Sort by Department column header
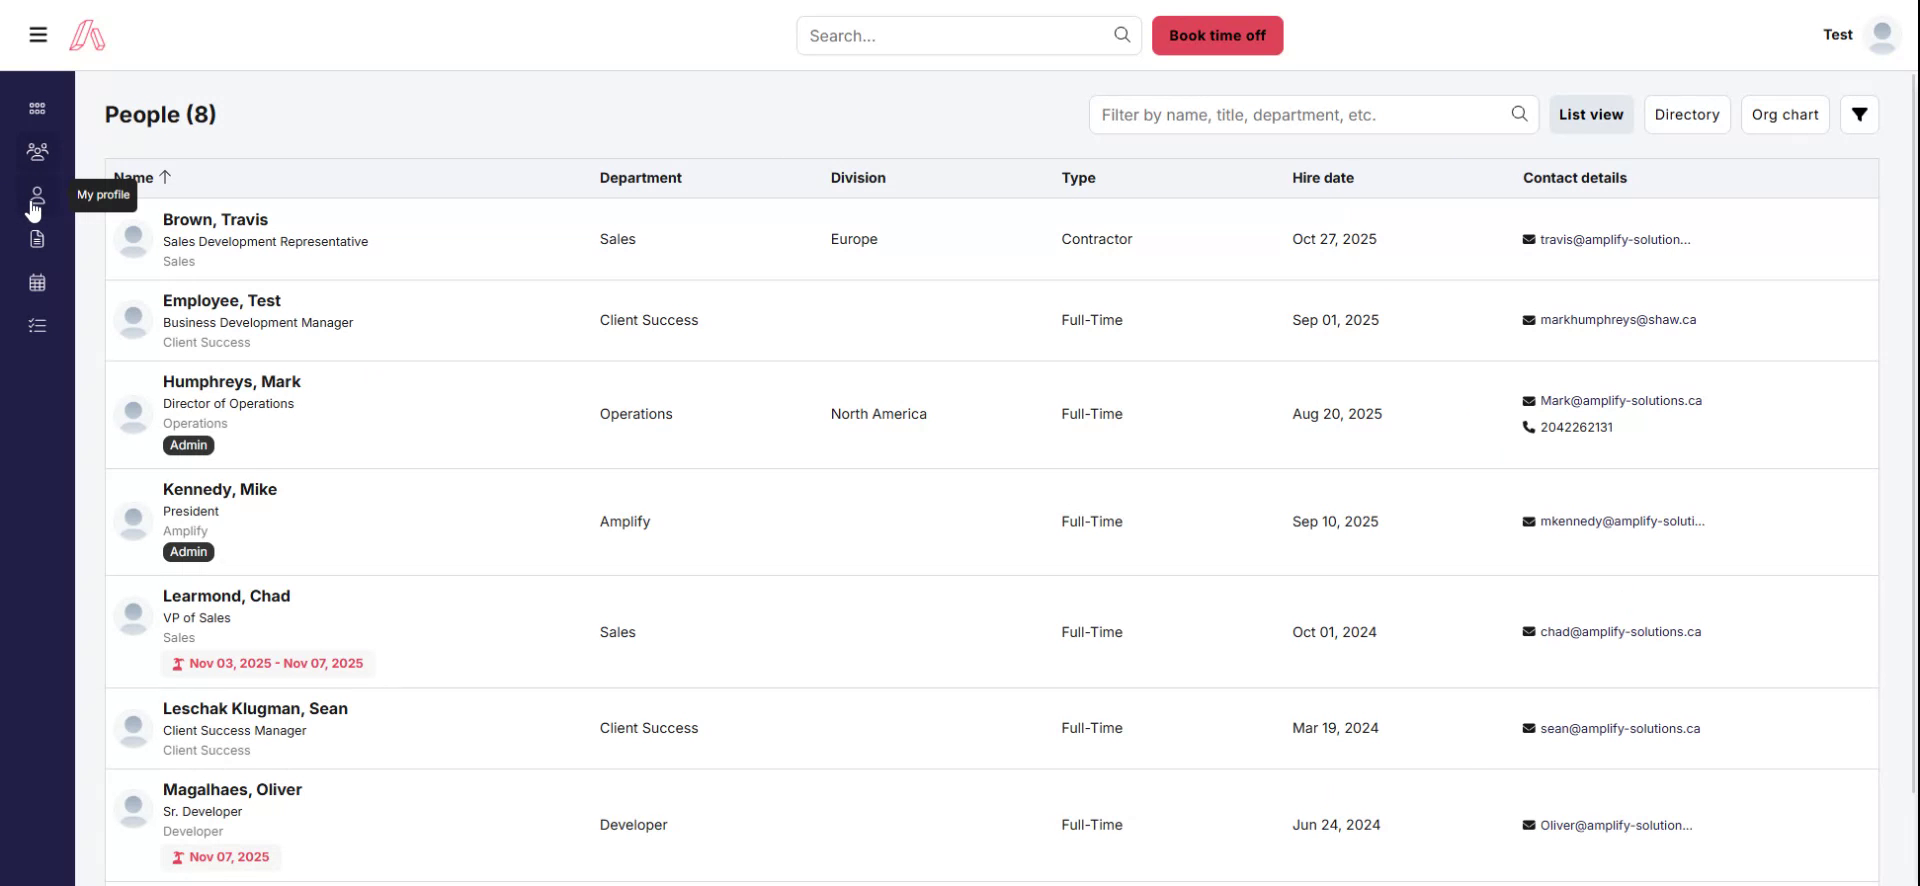 (640, 178)
